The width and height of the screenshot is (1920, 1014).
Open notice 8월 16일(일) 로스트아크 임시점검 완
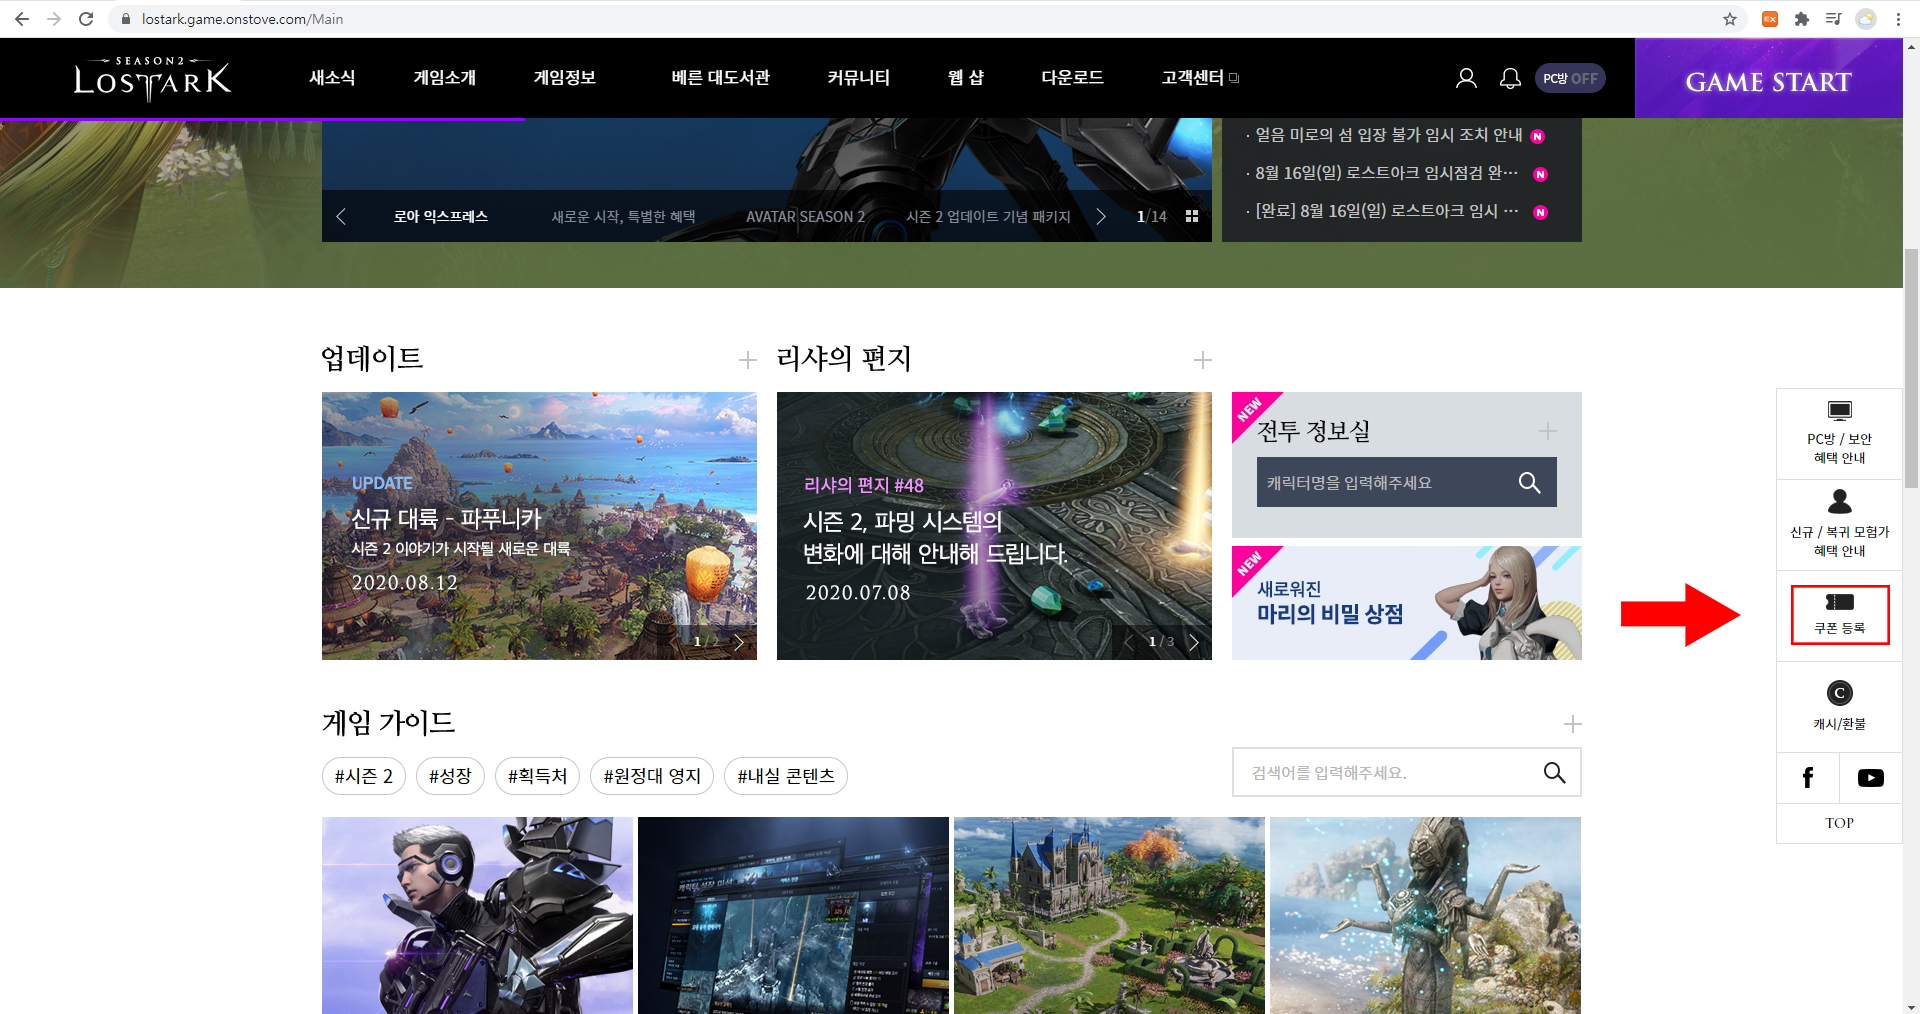click(1387, 173)
